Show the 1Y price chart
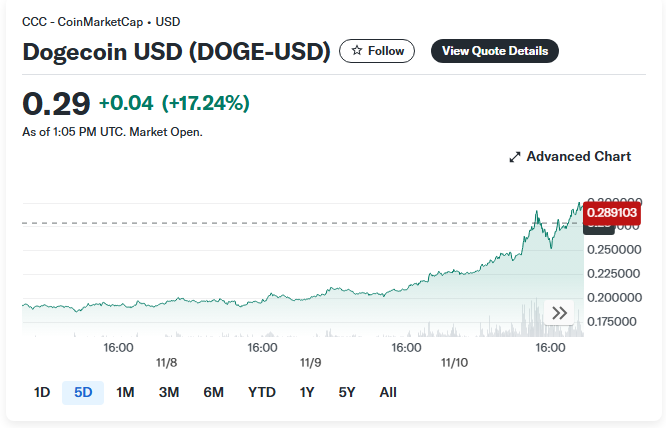The image size is (666, 428). pos(307,393)
